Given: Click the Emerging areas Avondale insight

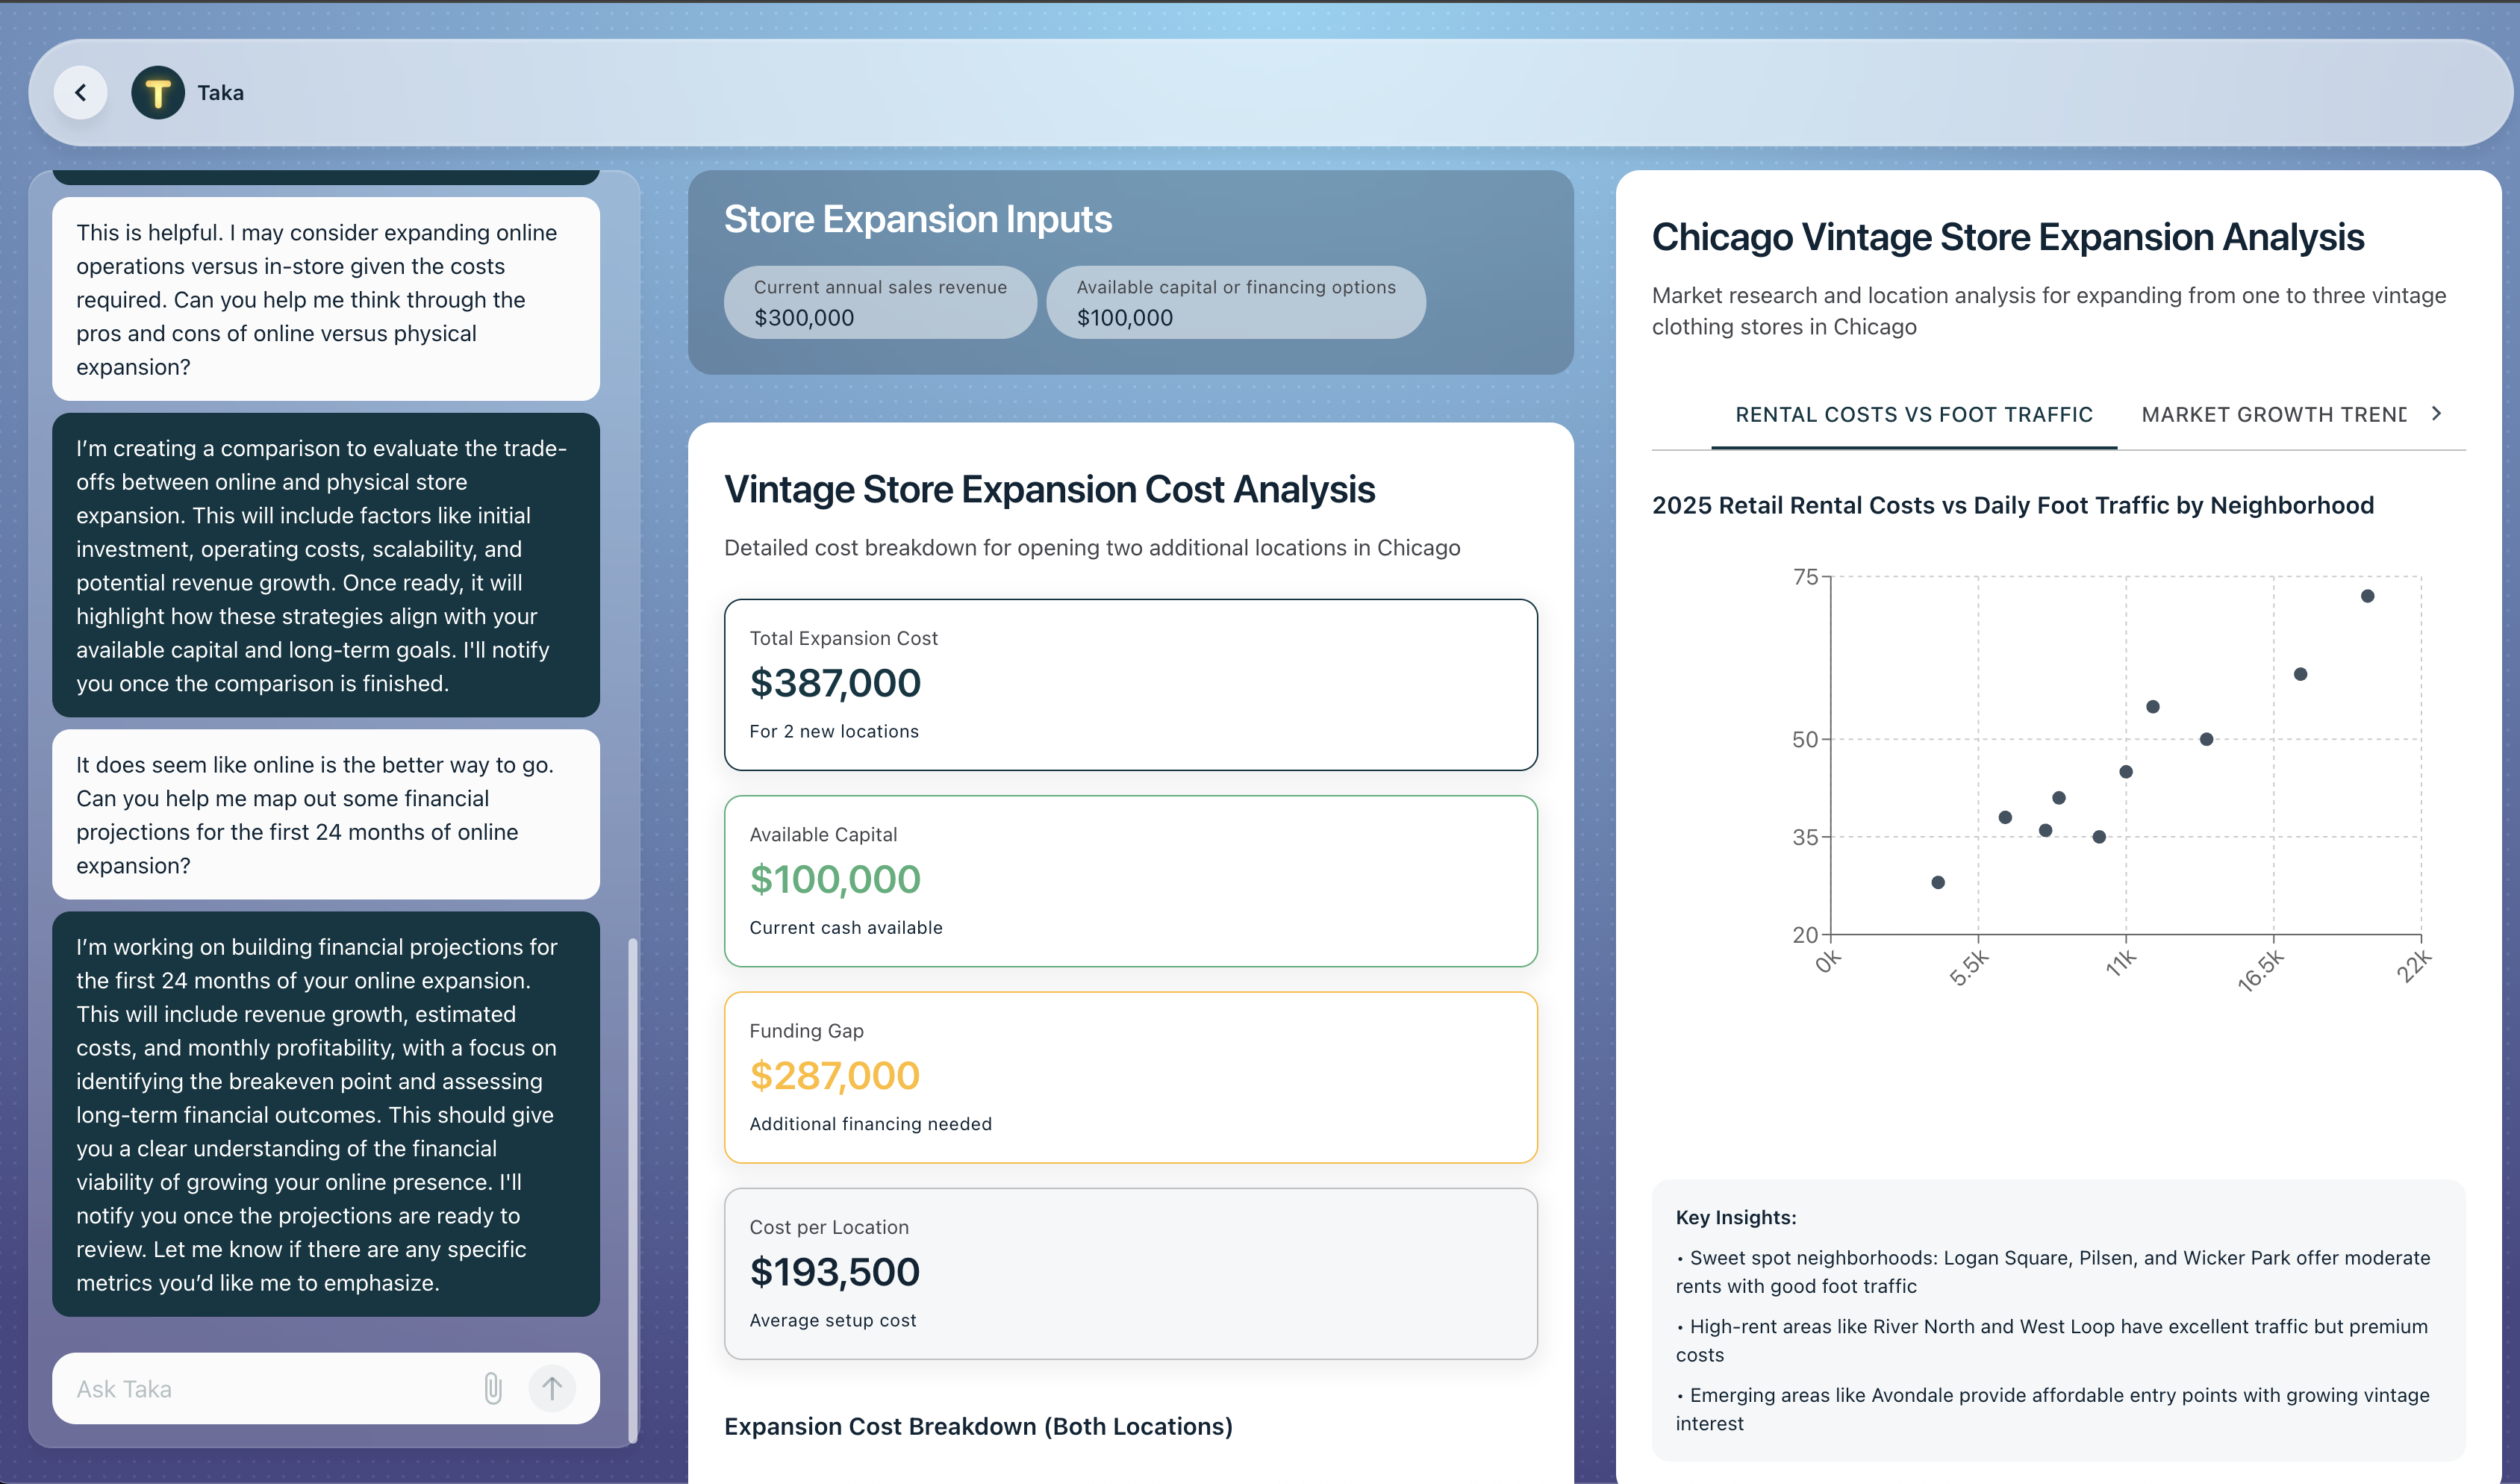Looking at the screenshot, I should pos(2053,1409).
